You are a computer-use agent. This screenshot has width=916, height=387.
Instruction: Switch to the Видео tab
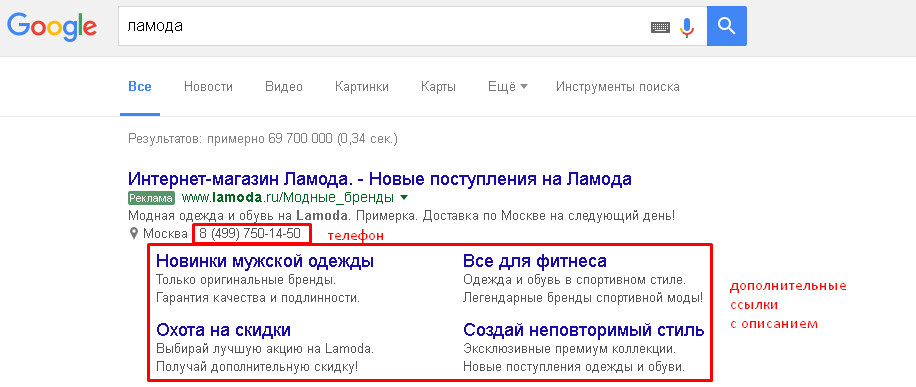284,87
